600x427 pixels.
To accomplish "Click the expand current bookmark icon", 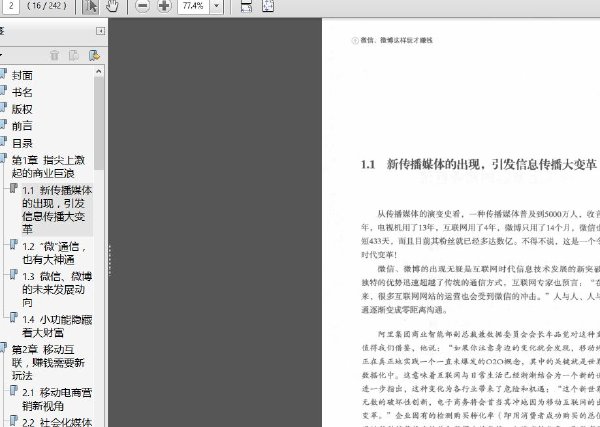I will coord(94,55).
